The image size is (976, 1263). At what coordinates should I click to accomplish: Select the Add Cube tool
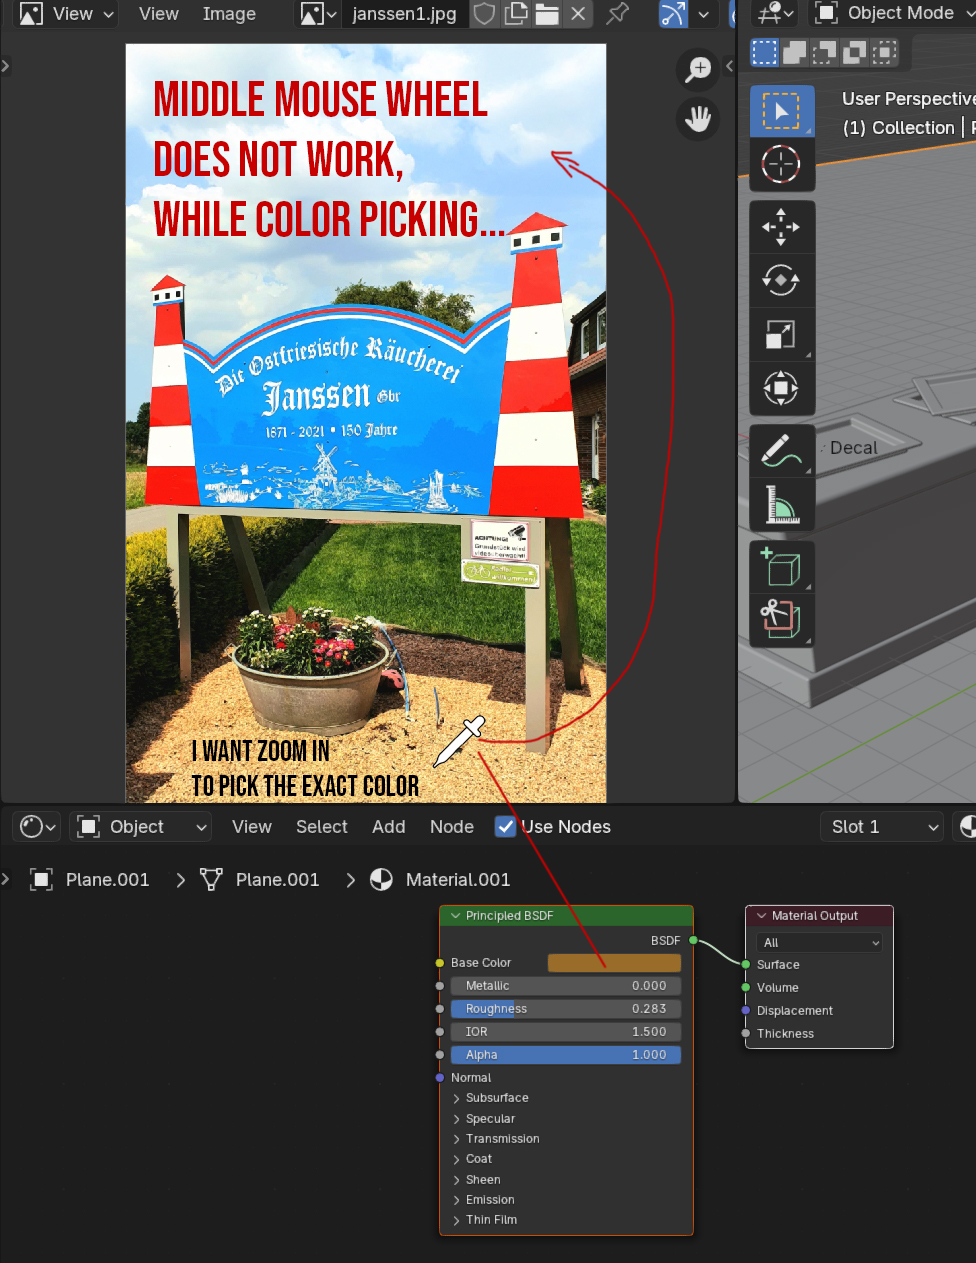[782, 567]
